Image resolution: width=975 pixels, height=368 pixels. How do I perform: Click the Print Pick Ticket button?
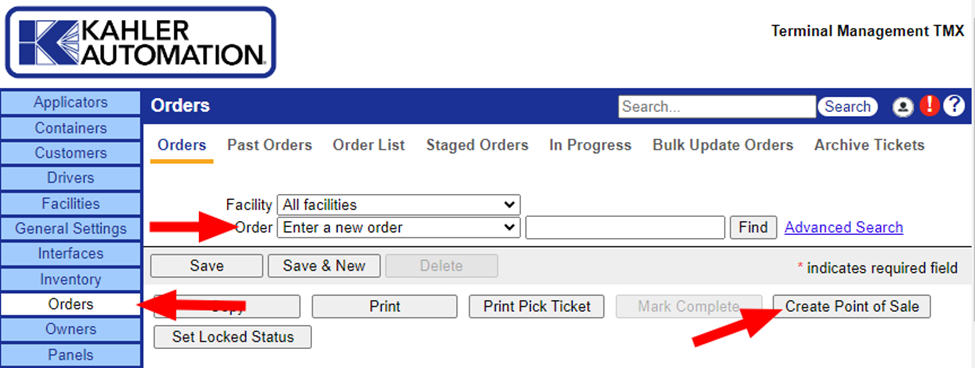click(x=536, y=306)
